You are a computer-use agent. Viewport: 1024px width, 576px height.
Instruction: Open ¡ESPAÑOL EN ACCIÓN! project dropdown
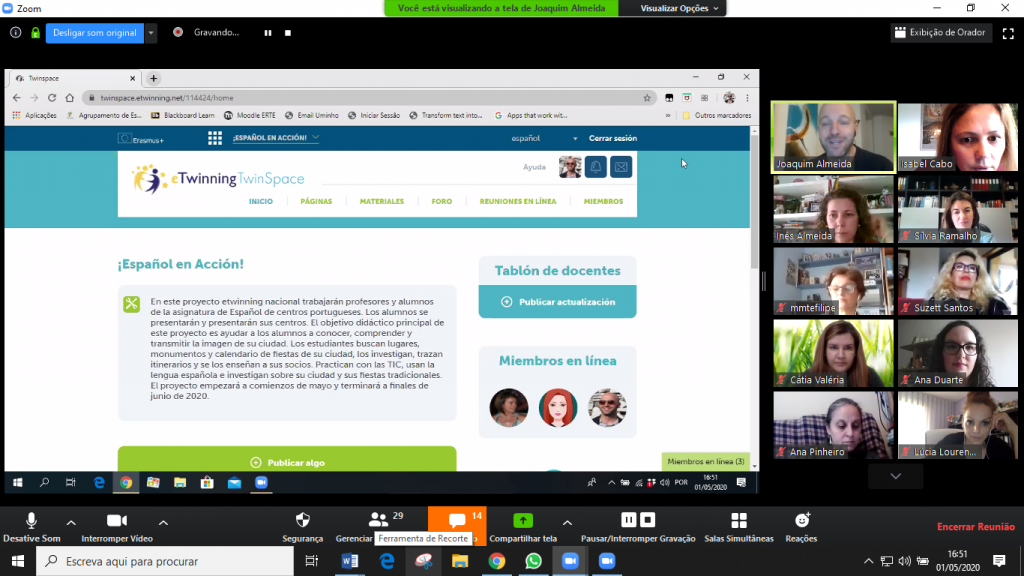pyautogui.click(x=276, y=138)
